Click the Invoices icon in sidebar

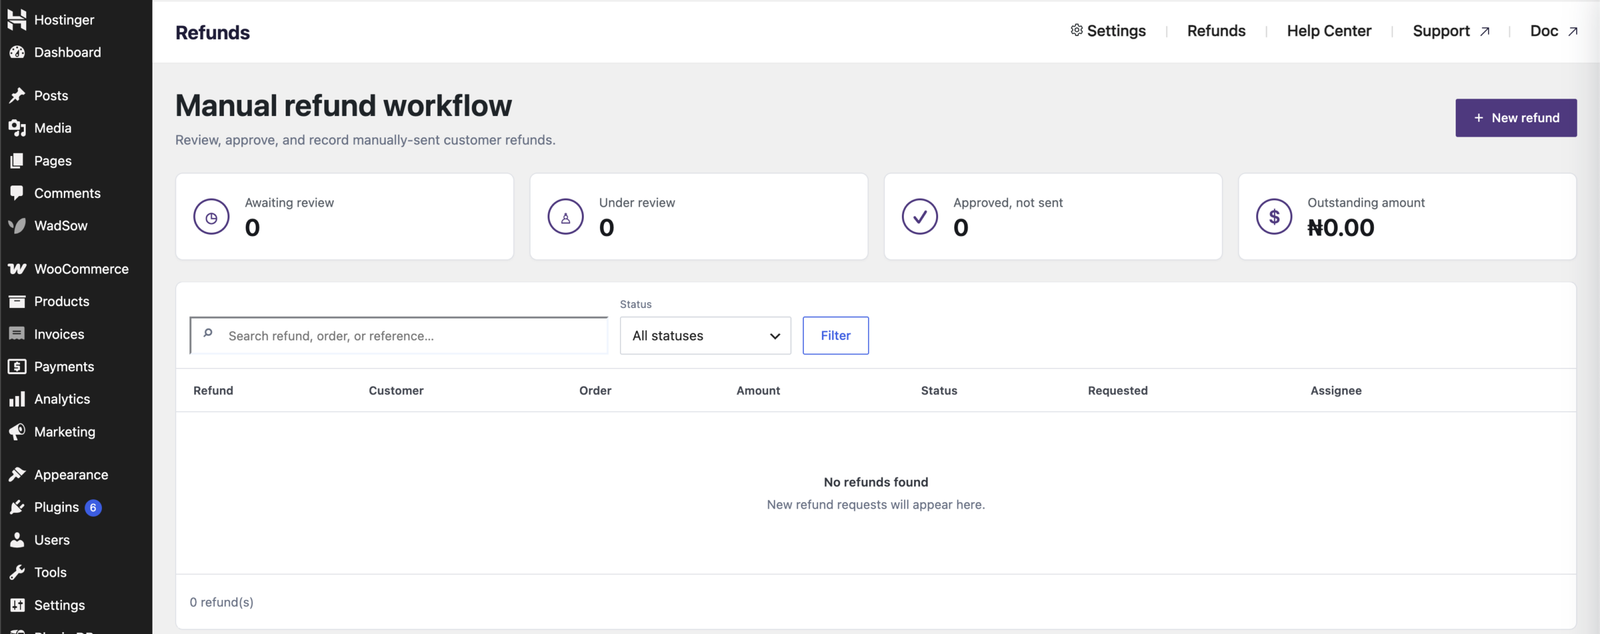(x=17, y=334)
